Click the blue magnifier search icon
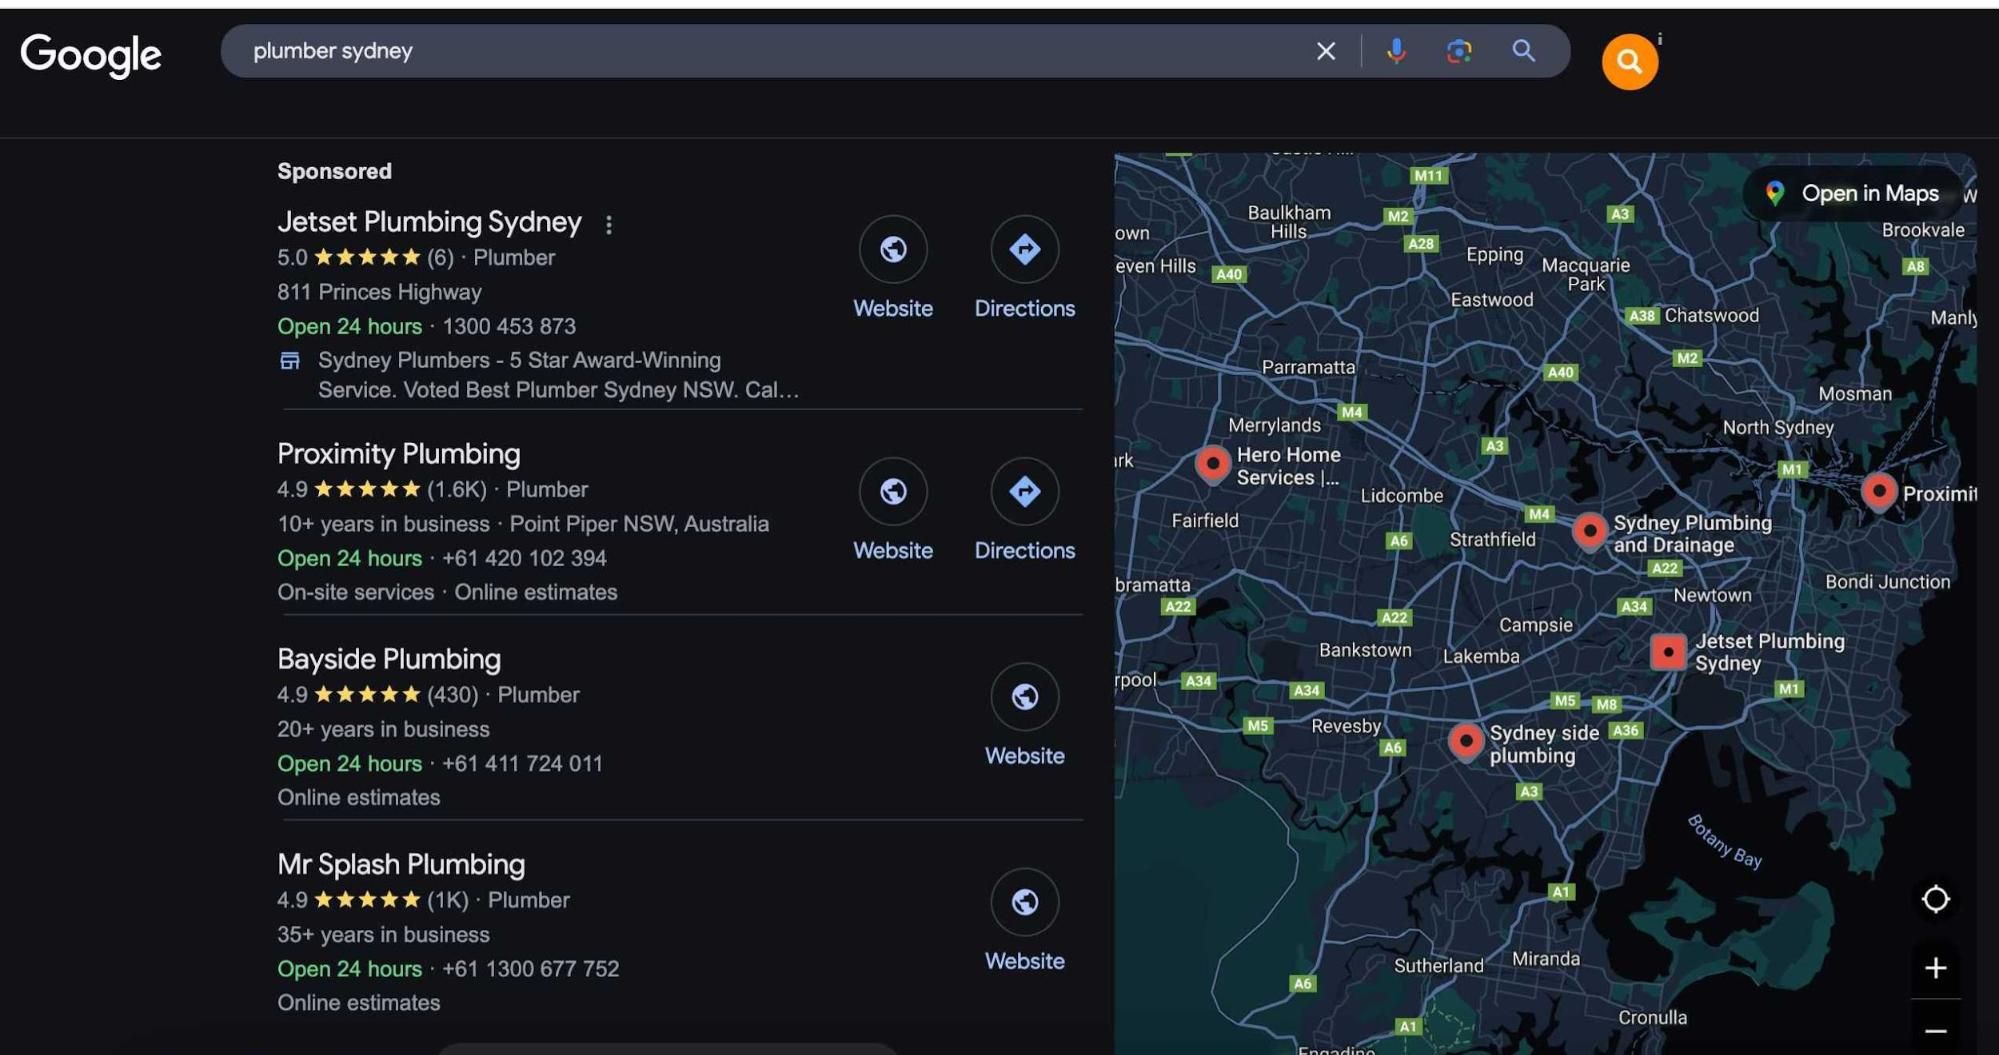 (1523, 51)
